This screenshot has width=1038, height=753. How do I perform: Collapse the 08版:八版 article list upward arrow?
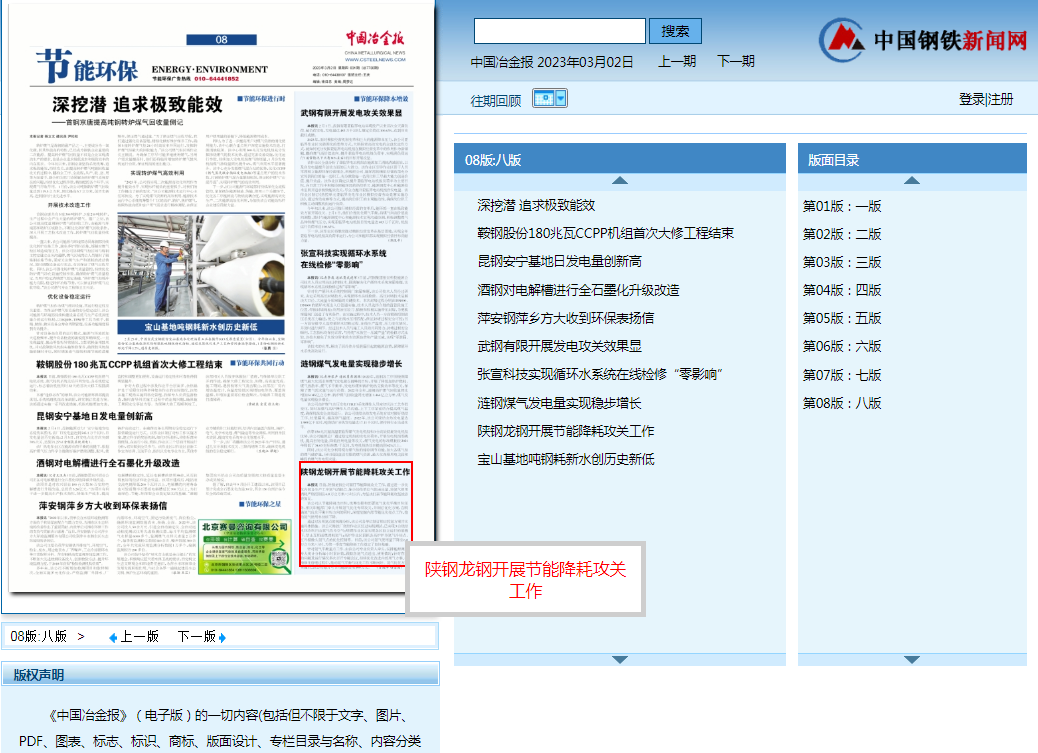tap(620, 180)
